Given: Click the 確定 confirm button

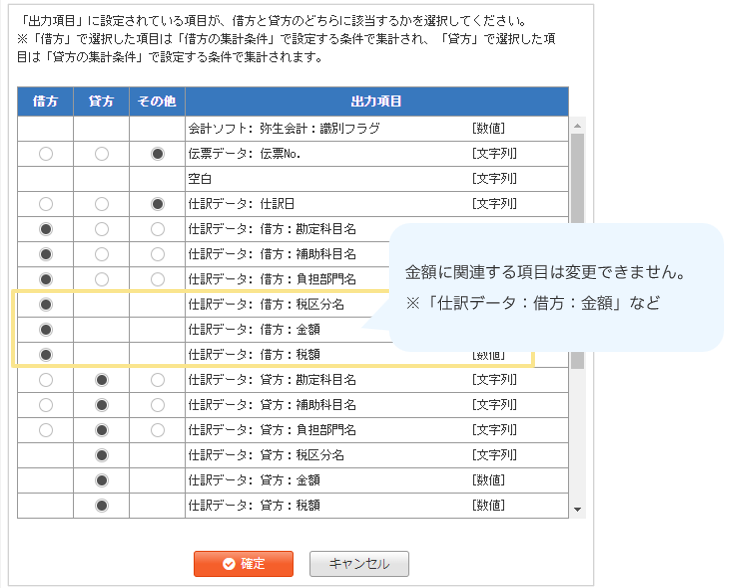Looking at the screenshot, I should coord(243,564).
